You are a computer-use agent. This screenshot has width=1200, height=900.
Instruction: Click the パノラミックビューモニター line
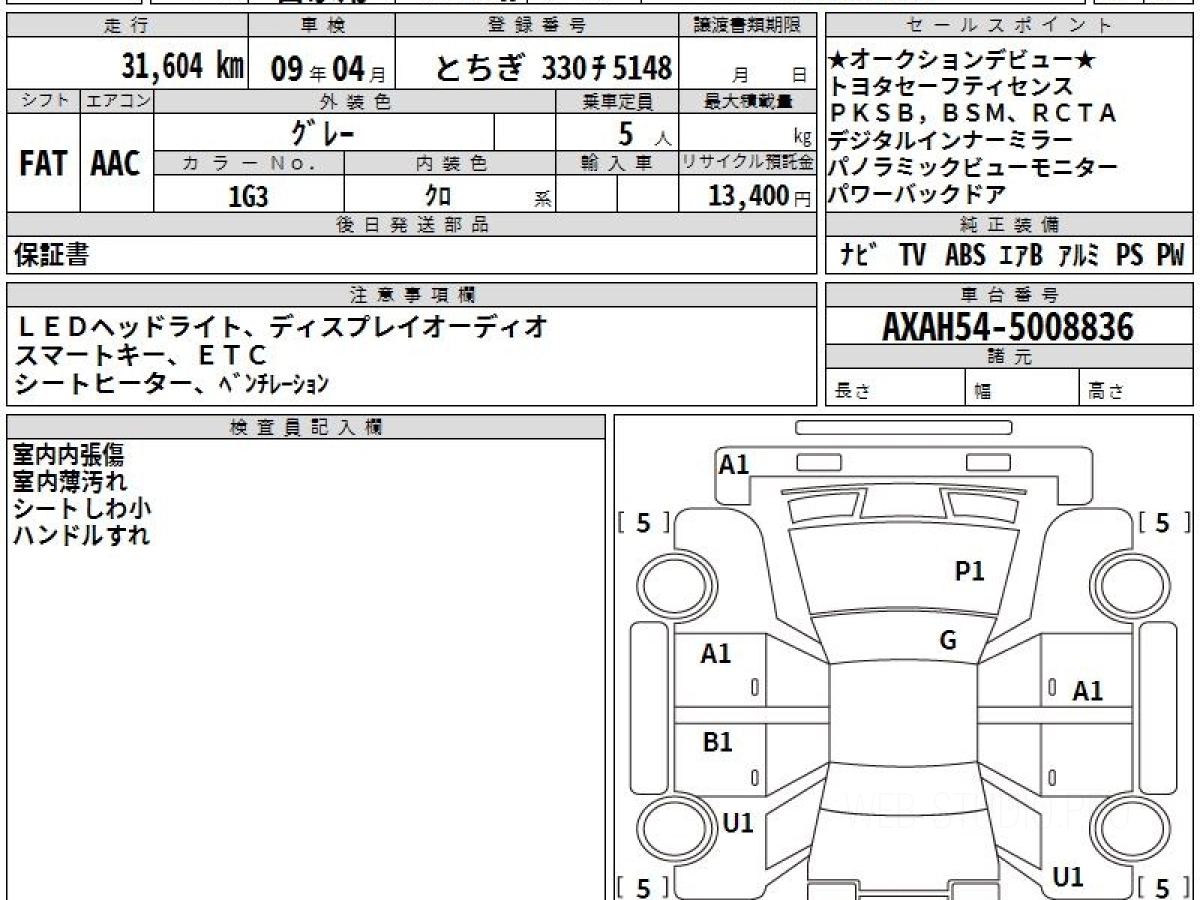click(x=973, y=167)
